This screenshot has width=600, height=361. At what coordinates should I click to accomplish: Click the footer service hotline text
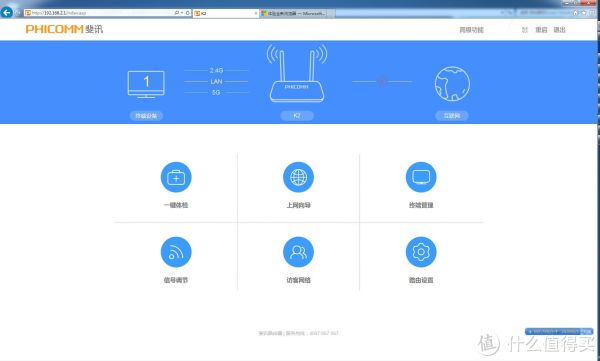[298, 333]
